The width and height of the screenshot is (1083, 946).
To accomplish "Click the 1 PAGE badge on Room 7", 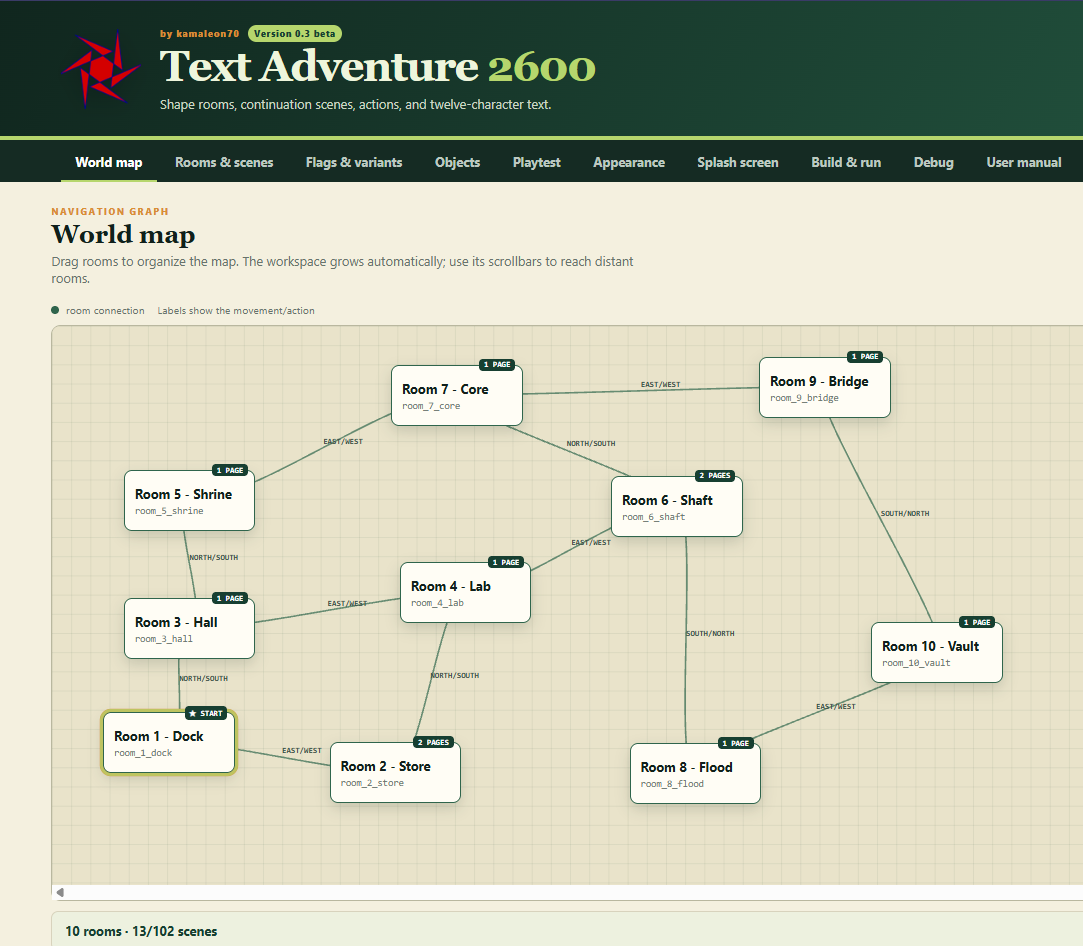I will tap(497, 365).
